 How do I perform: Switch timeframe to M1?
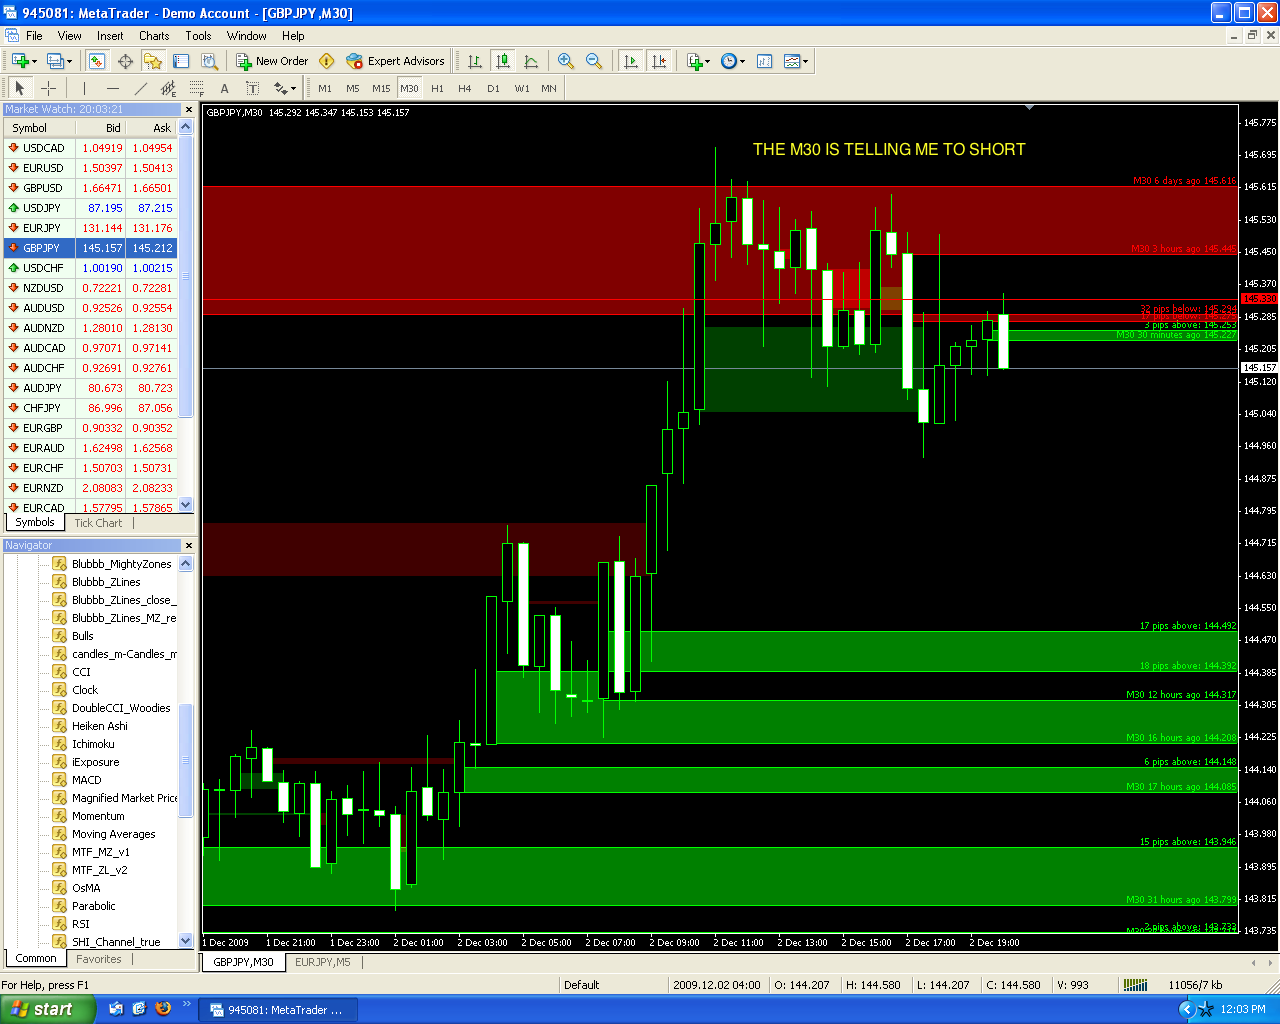325,88
